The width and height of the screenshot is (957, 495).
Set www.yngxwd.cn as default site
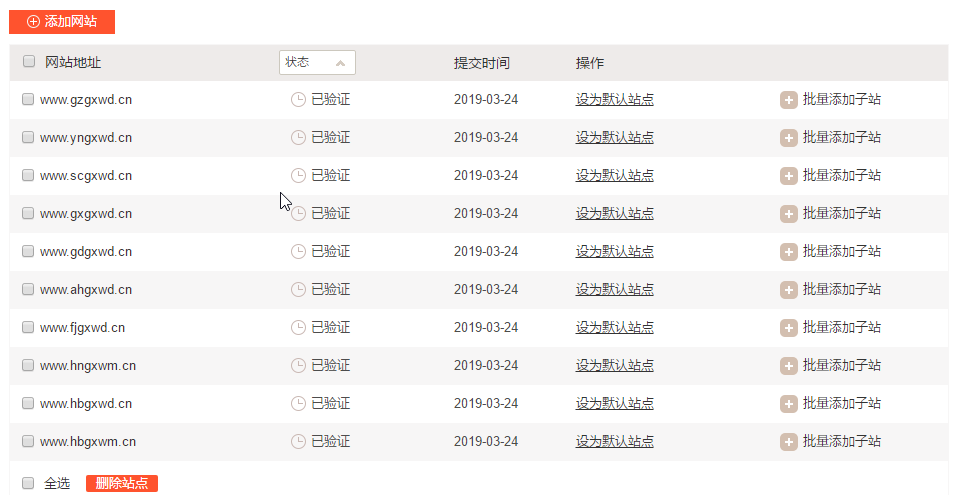tap(614, 137)
